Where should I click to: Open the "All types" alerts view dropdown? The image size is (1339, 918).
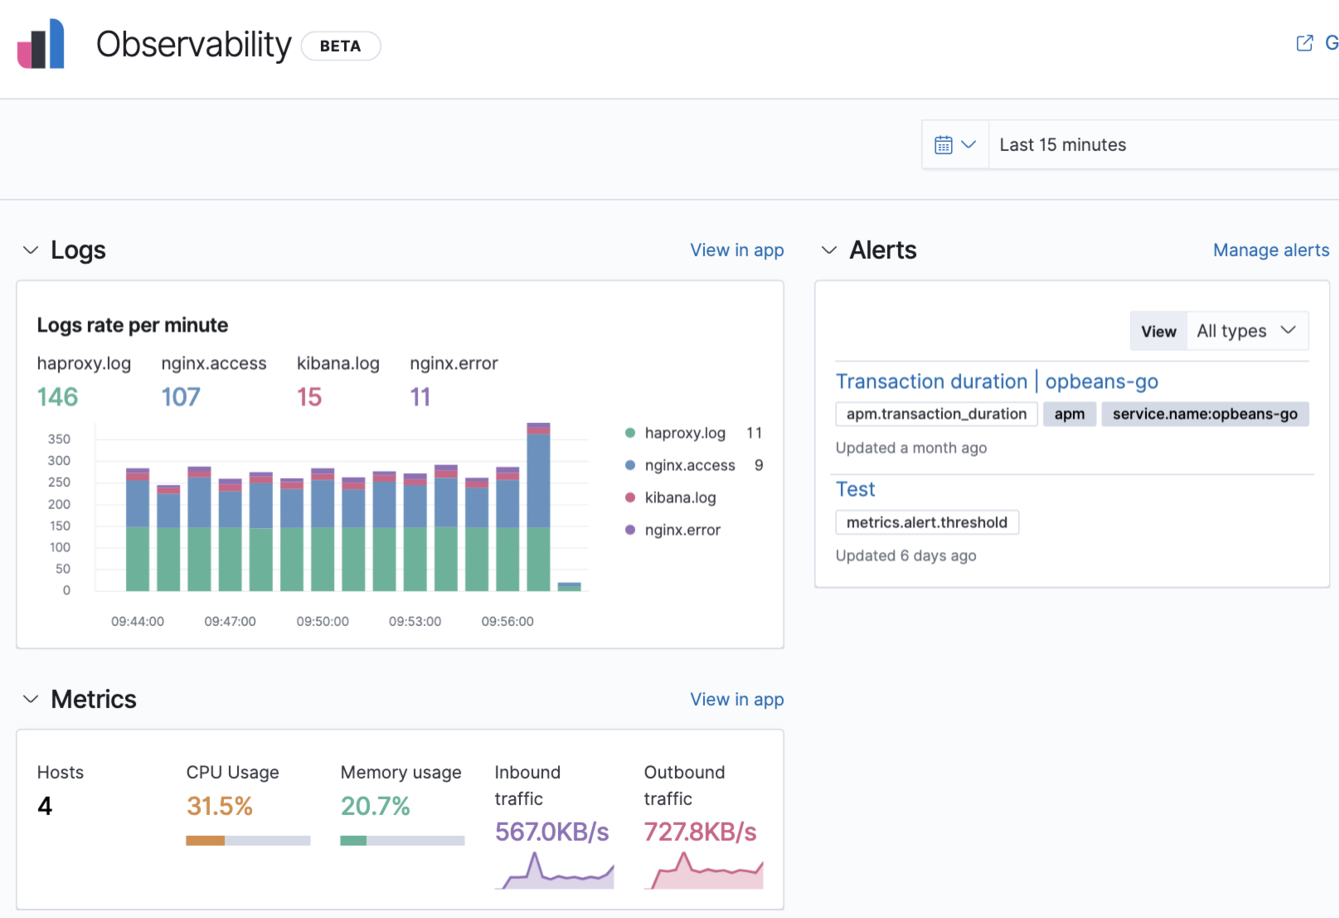point(1245,330)
